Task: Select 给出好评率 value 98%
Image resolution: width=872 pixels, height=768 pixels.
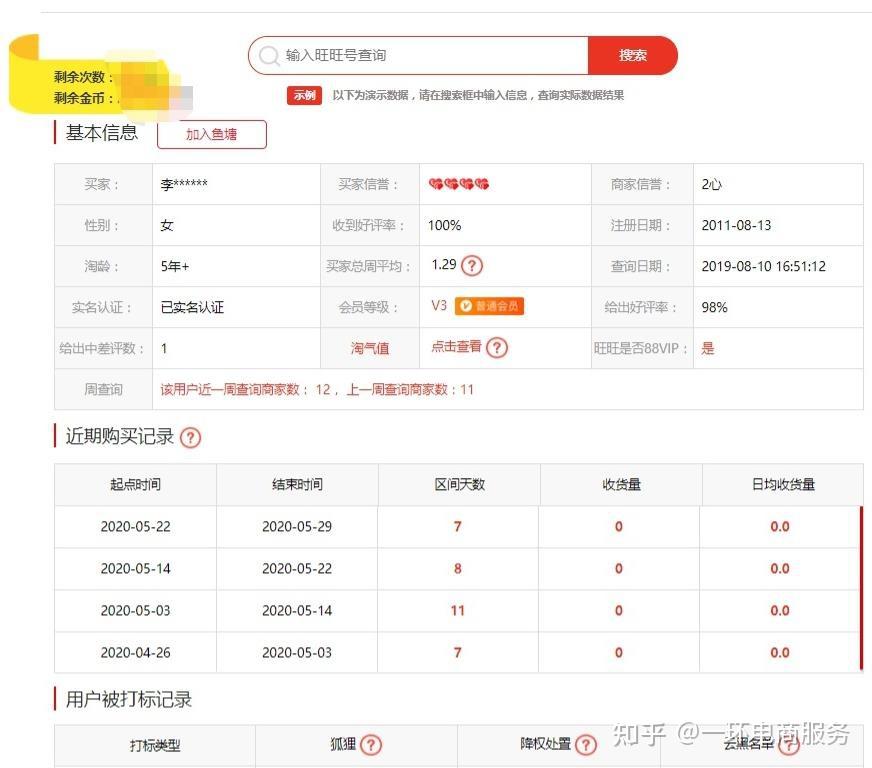Action: (715, 307)
